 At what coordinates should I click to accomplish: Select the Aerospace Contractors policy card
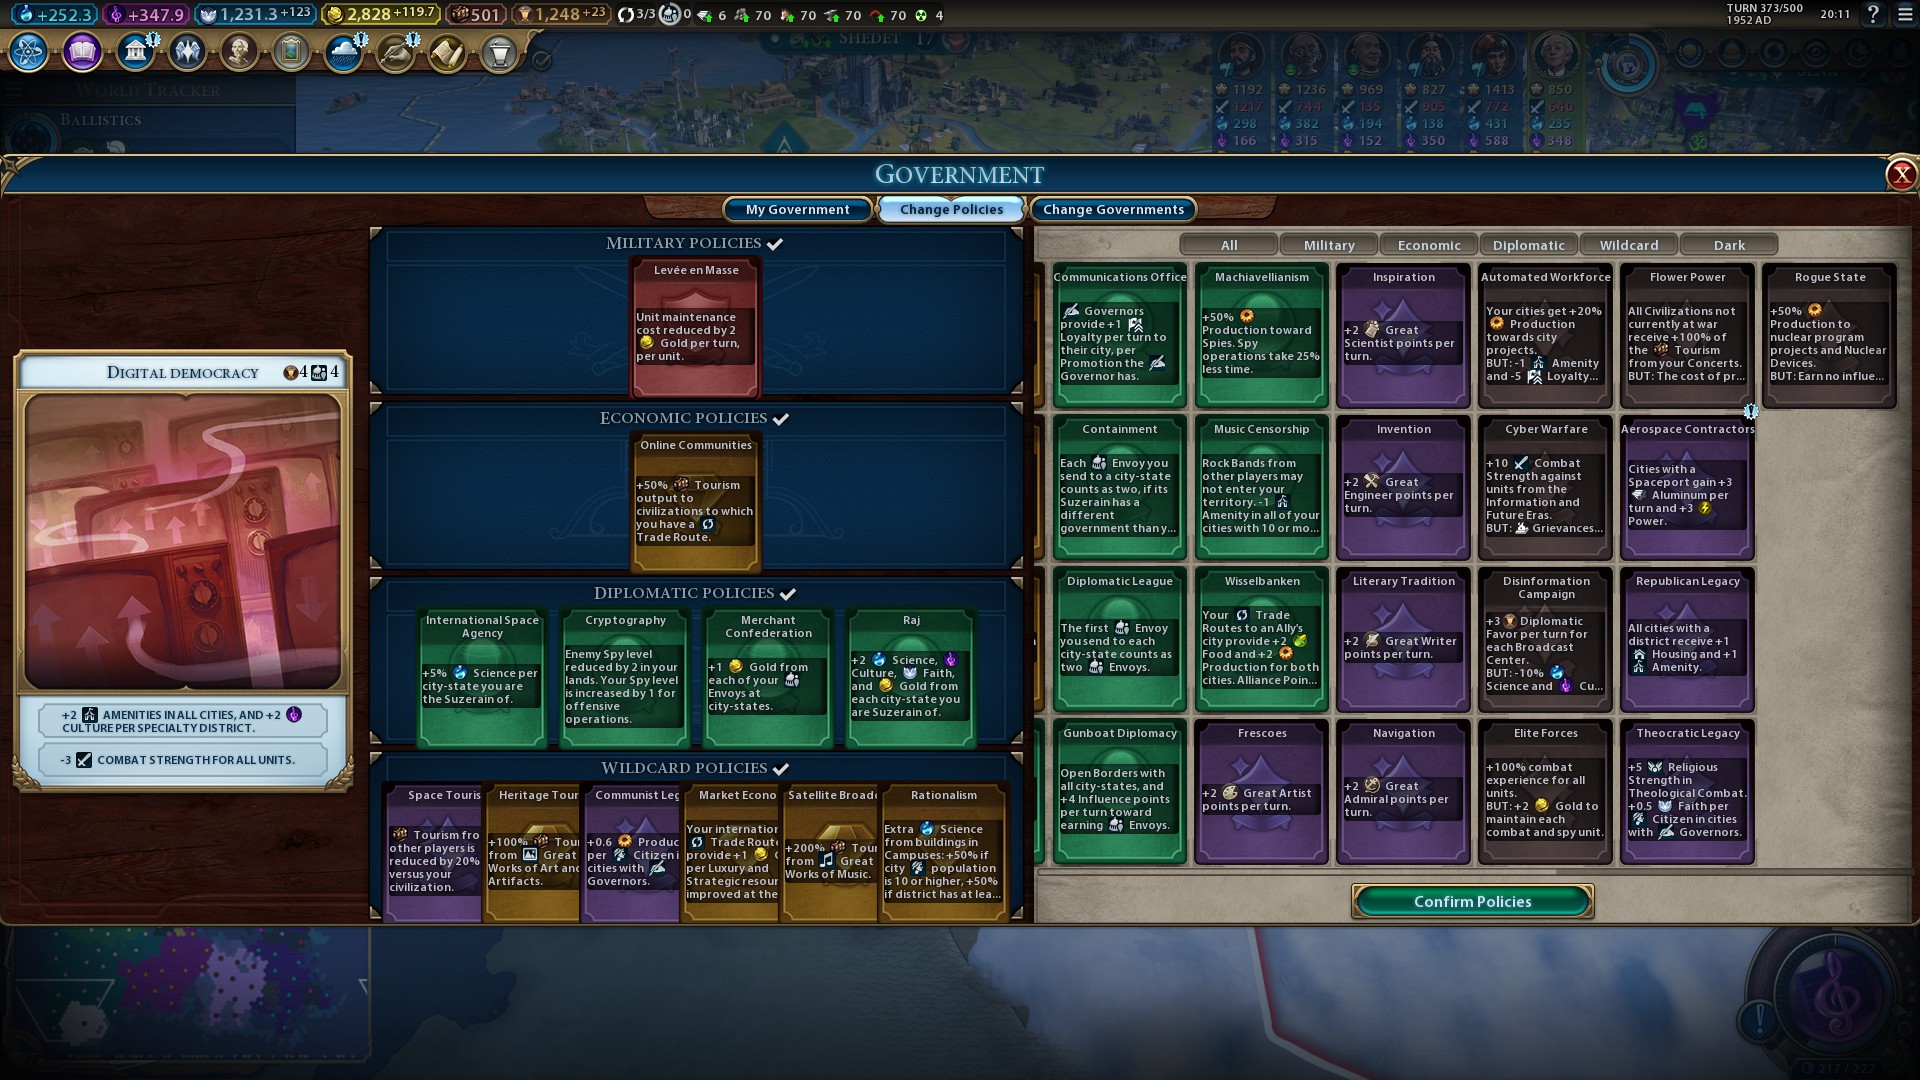pyautogui.click(x=1687, y=488)
